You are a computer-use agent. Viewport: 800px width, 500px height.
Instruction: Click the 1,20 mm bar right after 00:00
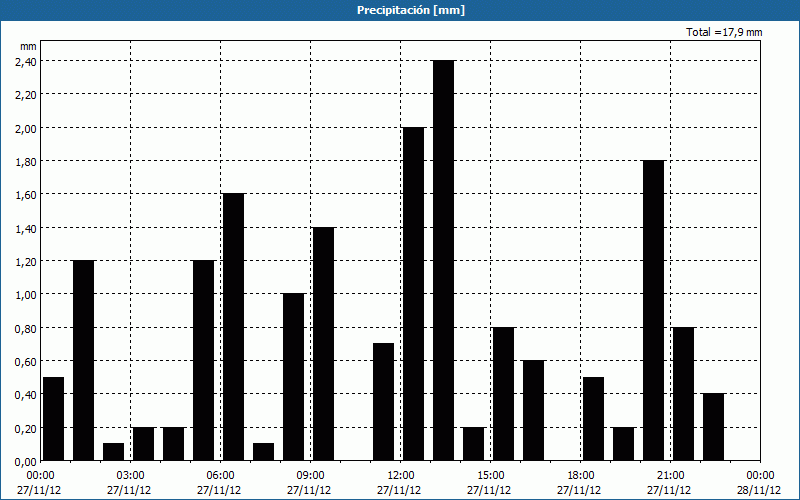pyautogui.click(x=84, y=361)
